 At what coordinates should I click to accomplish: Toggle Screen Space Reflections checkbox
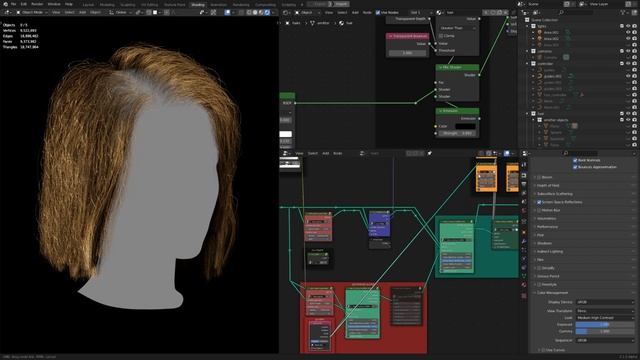tap(539, 202)
